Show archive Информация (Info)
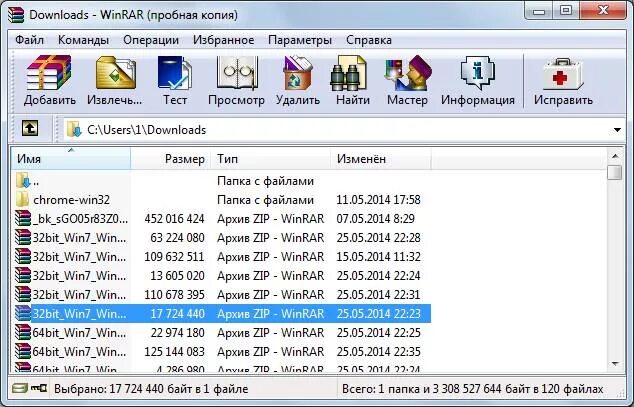Viewport: 634px width, 407px height. (478, 73)
